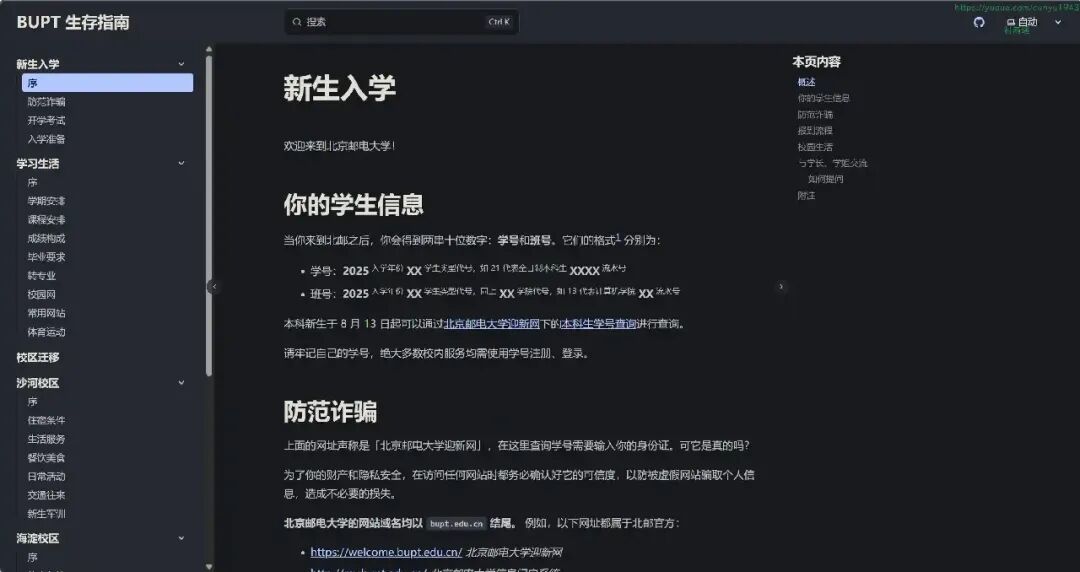
Task: Click the Ctrl K shortcut badge
Action: click(499, 22)
